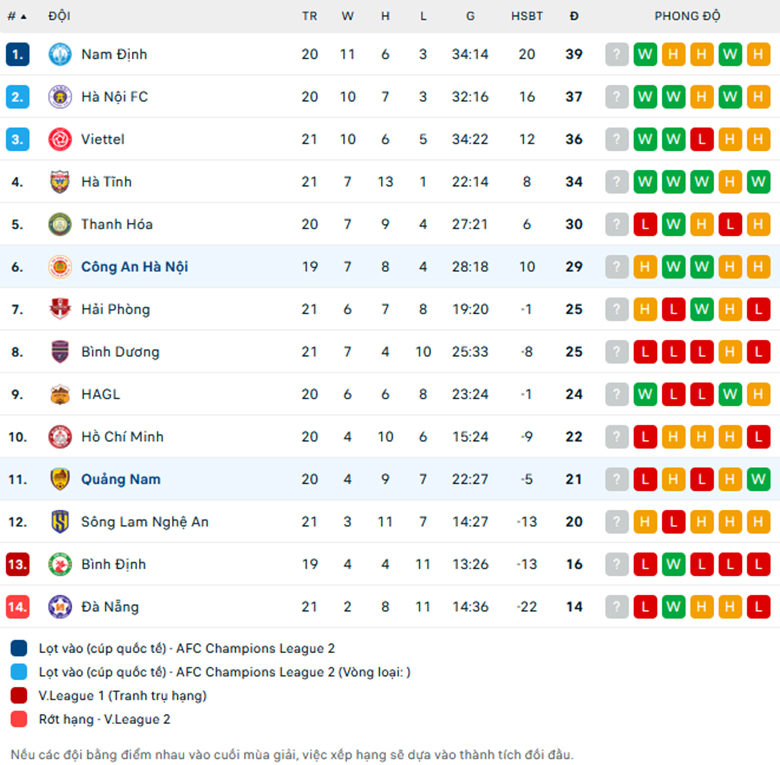Click the PHONG ĐỘ form column header
Viewport: 780px width, 765px height.
pyautogui.click(x=687, y=16)
